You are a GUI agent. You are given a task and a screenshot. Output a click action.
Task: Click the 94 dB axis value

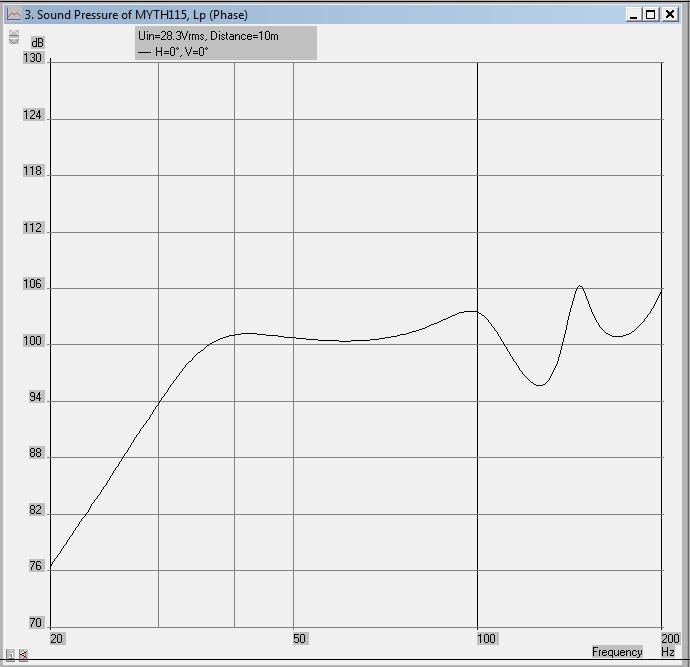(x=35, y=397)
